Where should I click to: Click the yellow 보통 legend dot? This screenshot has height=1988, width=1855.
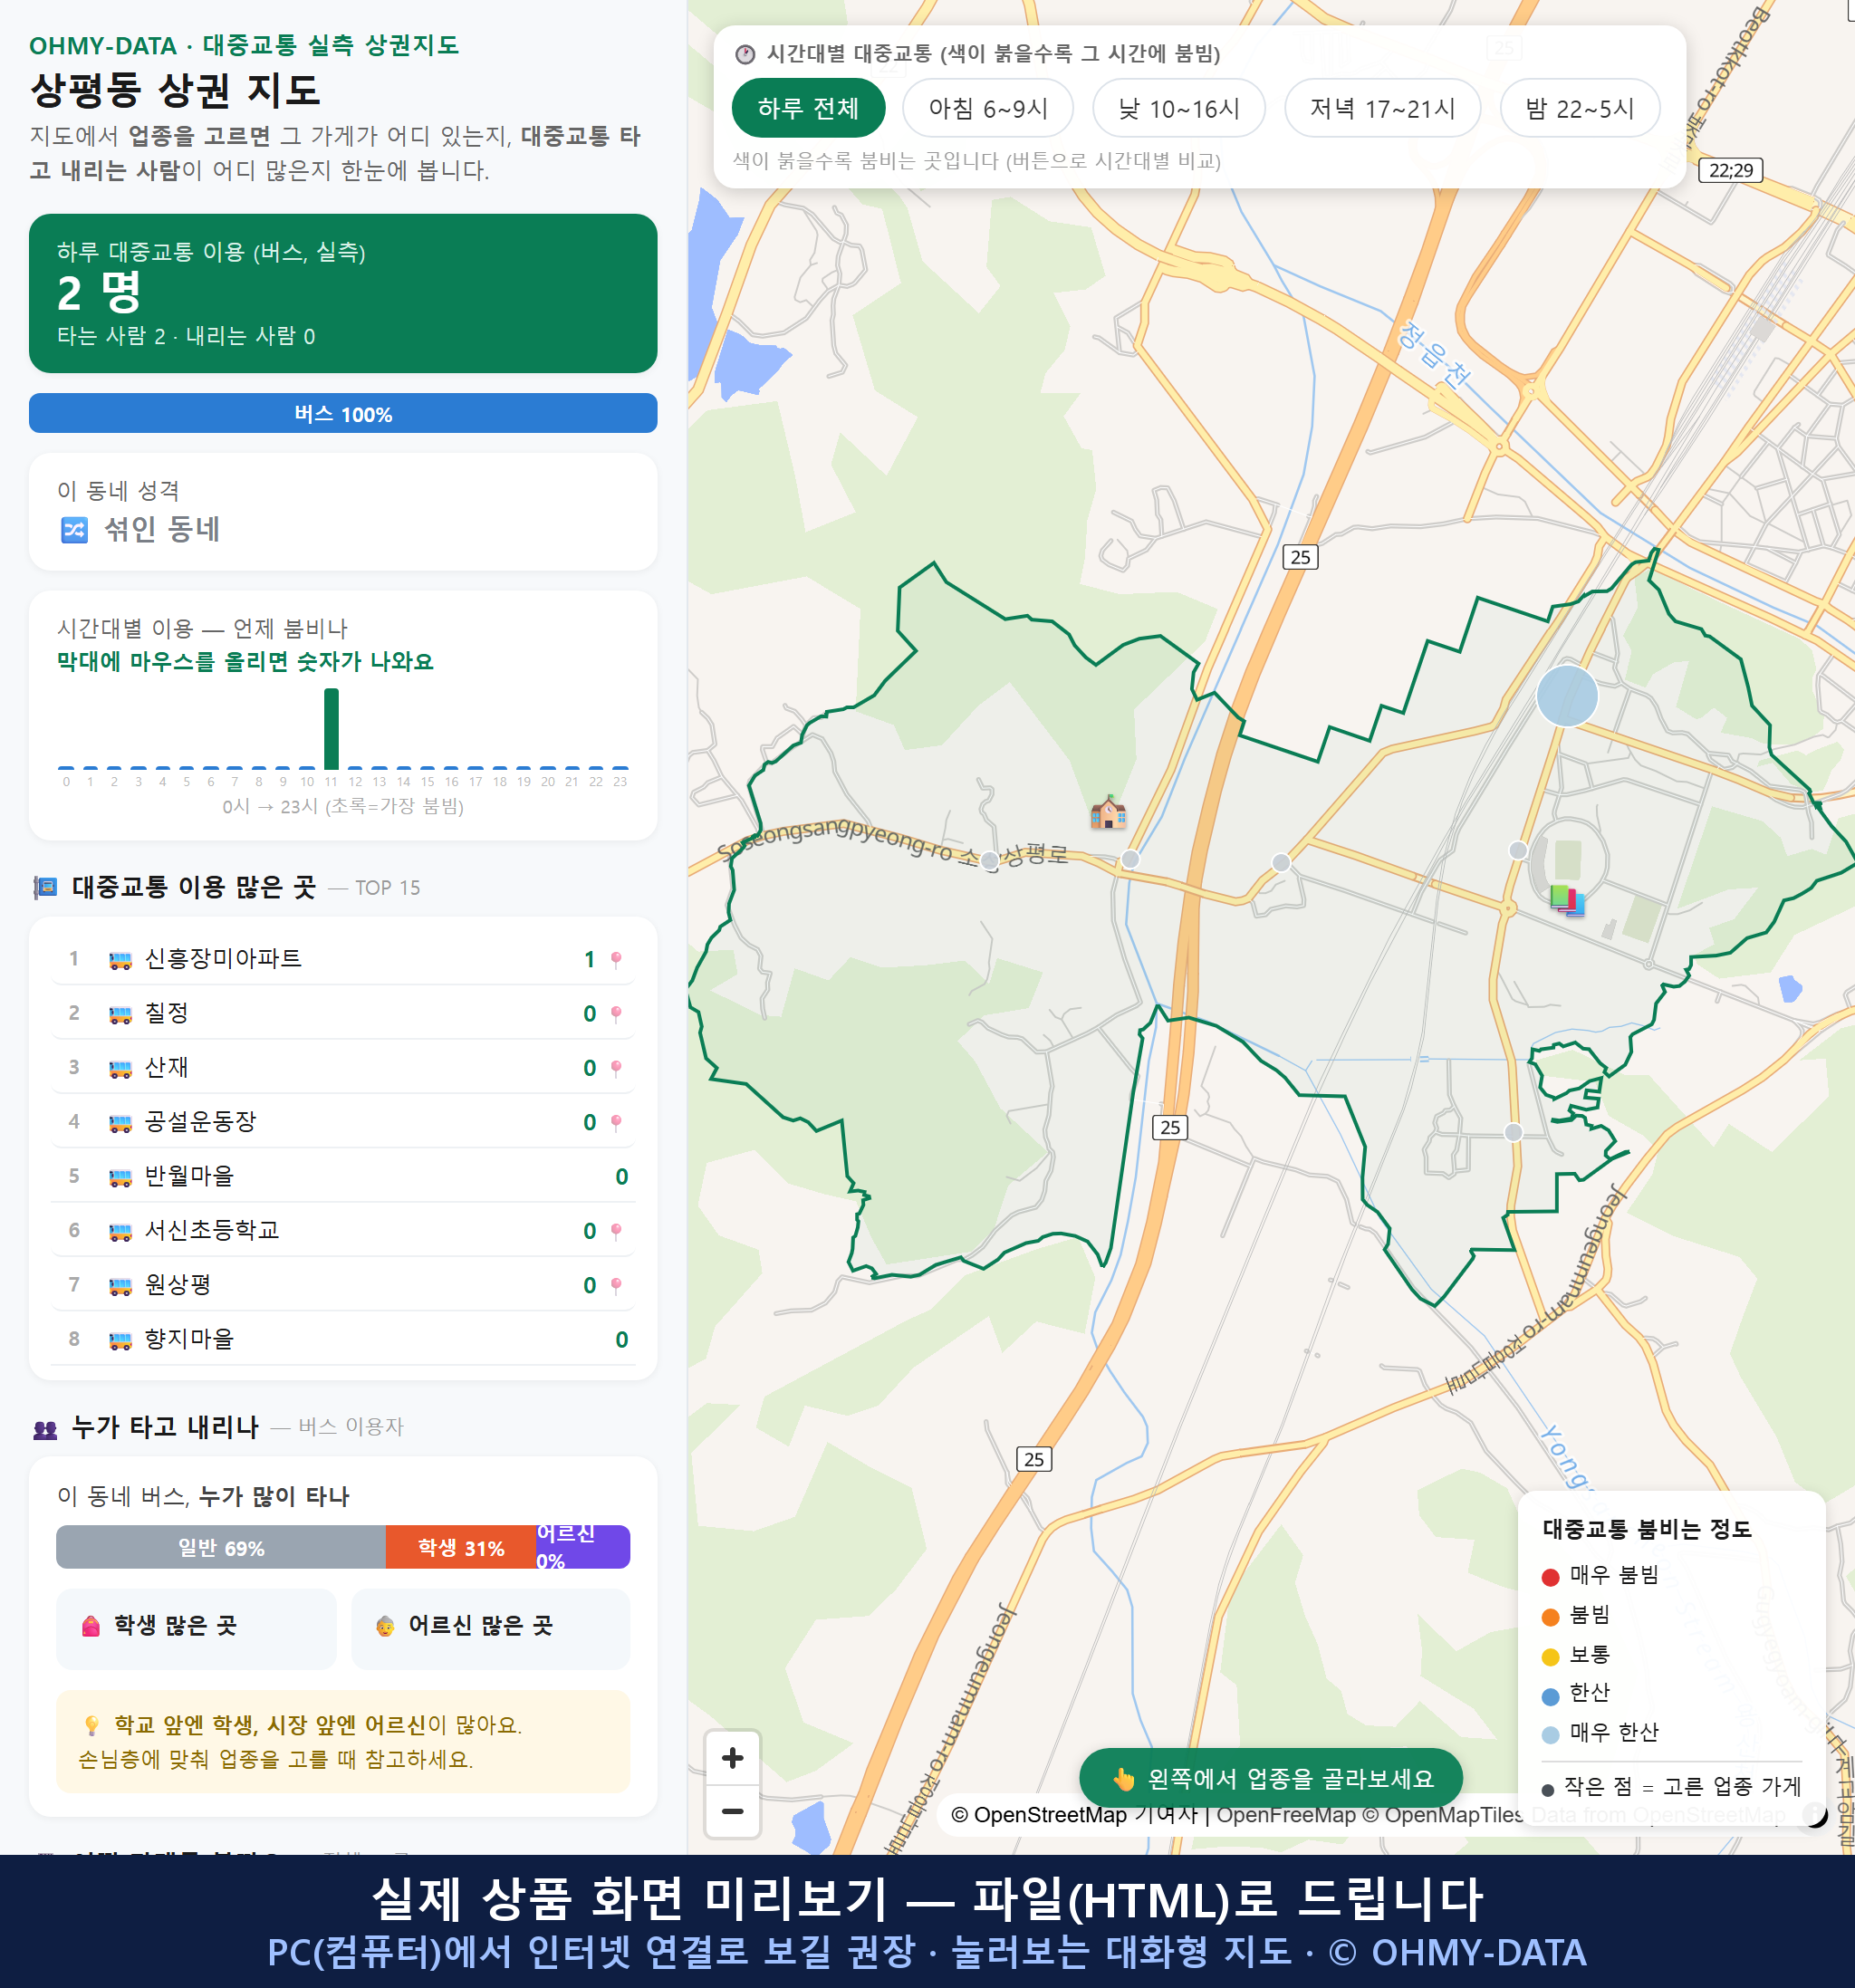pyautogui.click(x=1550, y=1657)
